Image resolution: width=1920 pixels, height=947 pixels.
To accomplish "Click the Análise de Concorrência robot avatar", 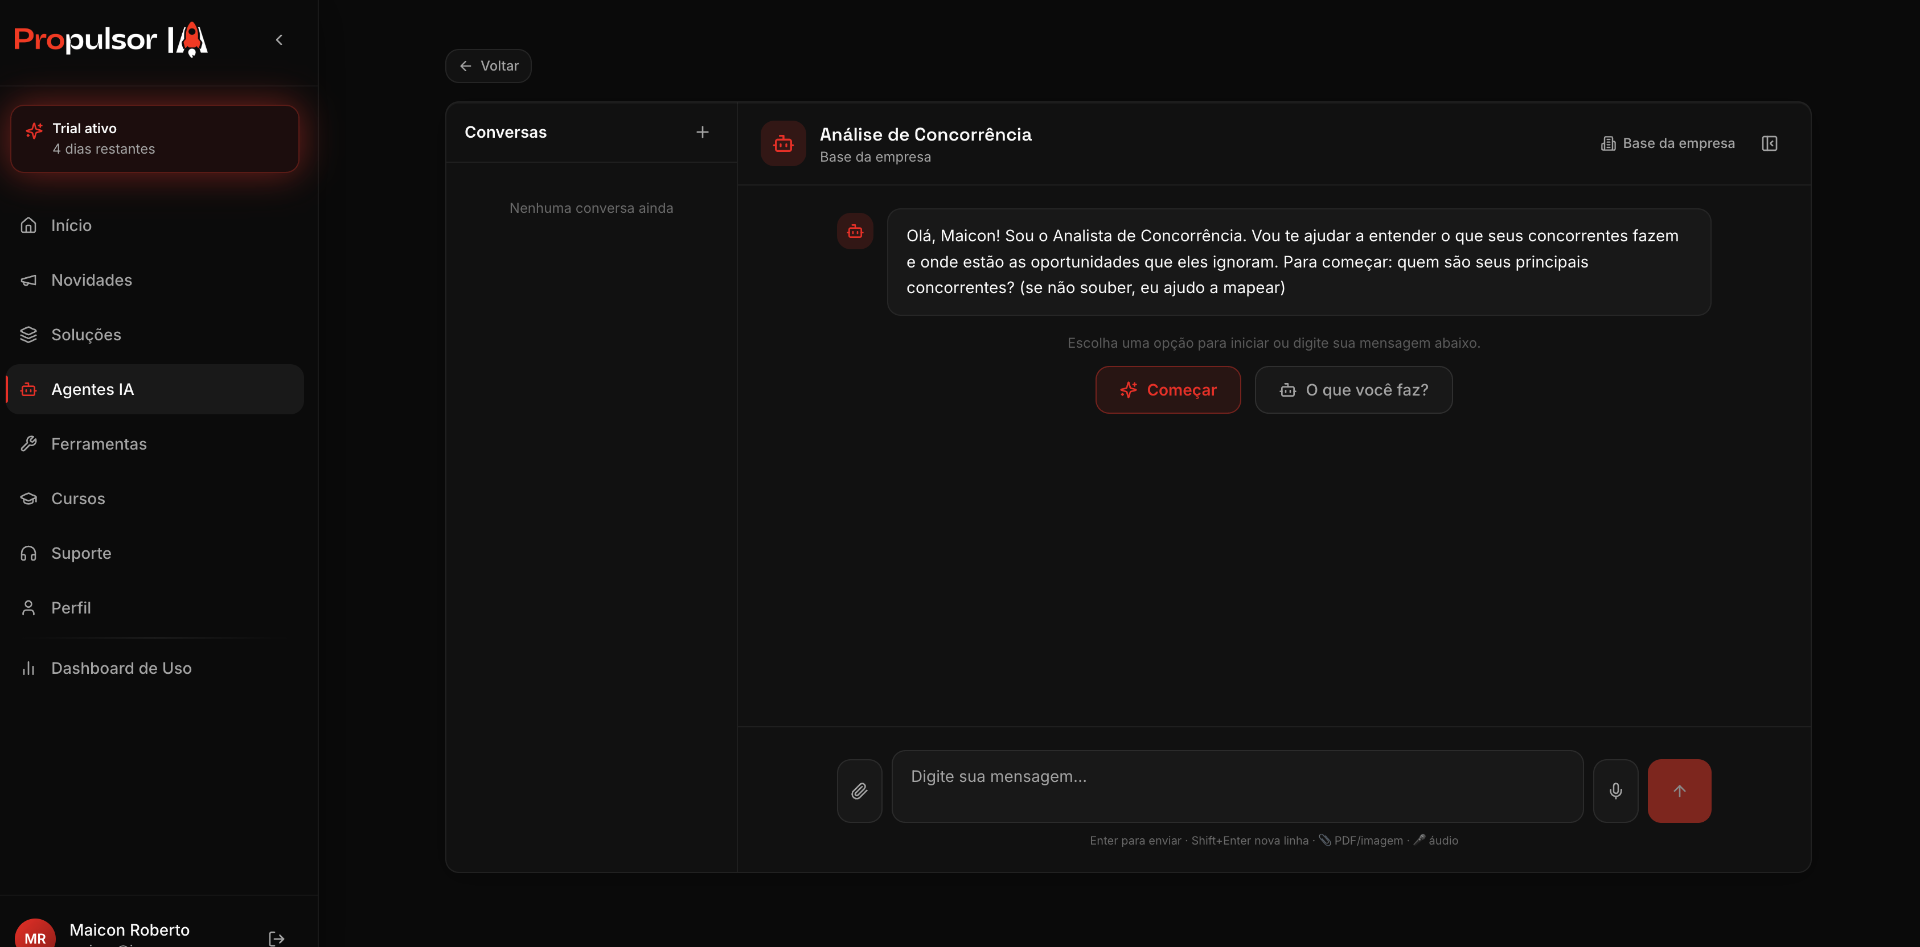I will tap(783, 144).
